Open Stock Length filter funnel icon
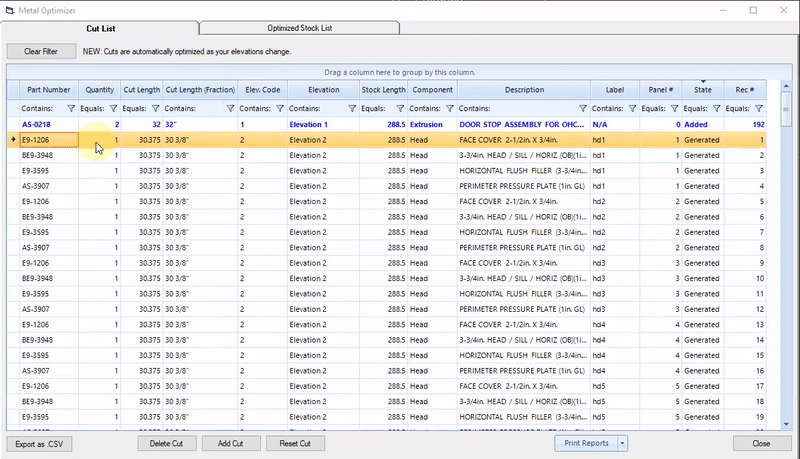 [x=400, y=108]
